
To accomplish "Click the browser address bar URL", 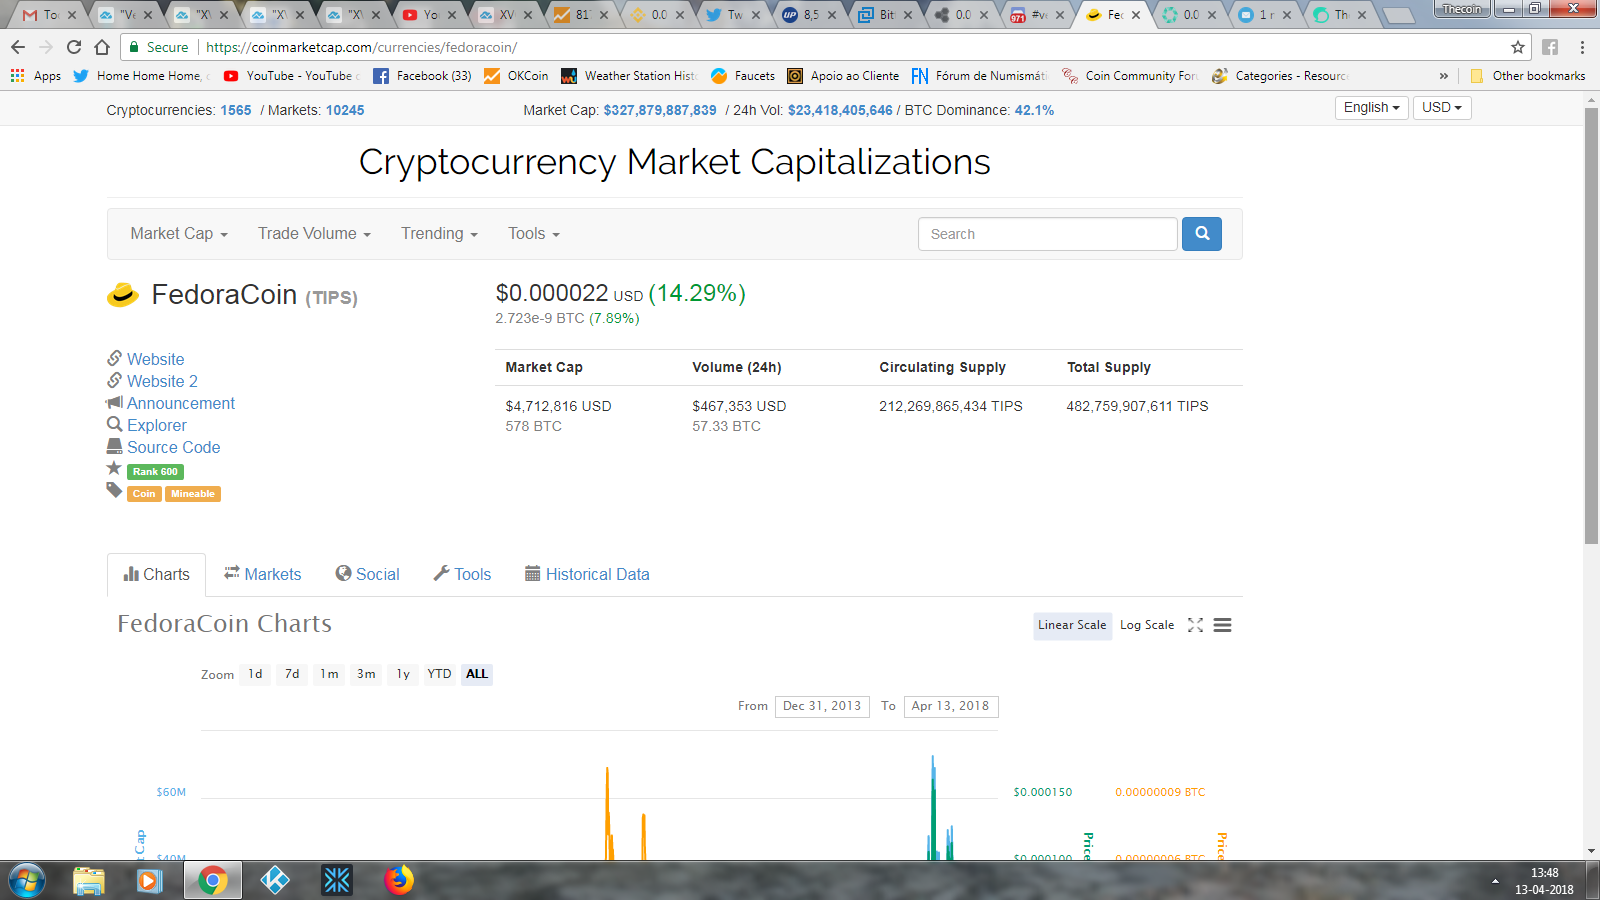I will tap(361, 47).
